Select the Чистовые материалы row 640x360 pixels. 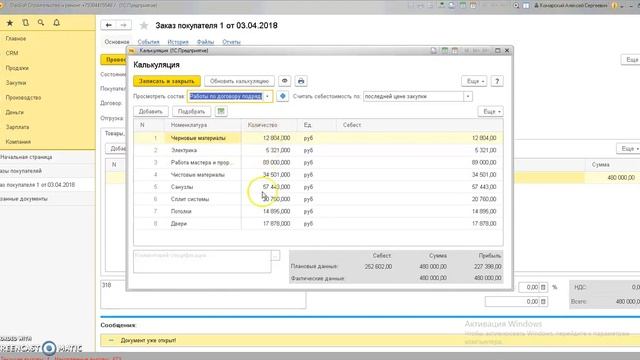[318, 175]
